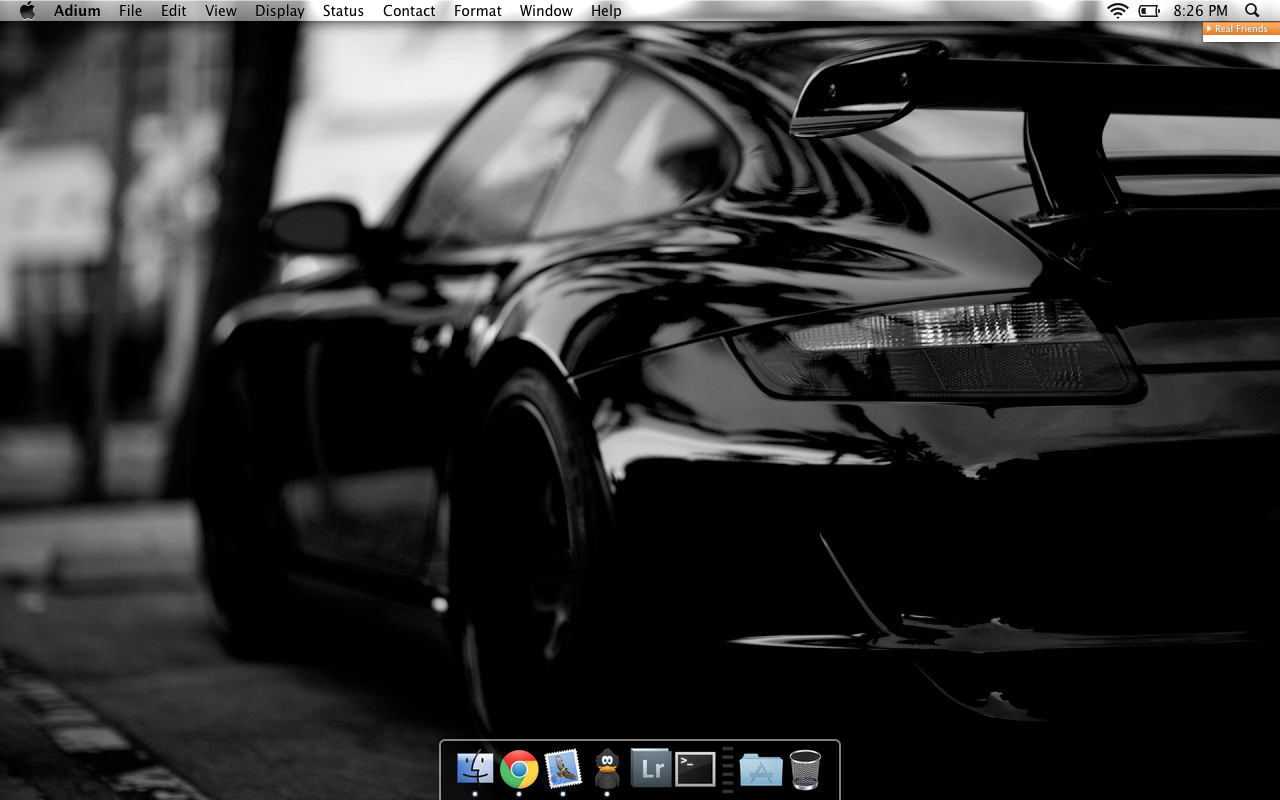Open Finder from the dock
The image size is (1280, 800).
pyautogui.click(x=475, y=768)
